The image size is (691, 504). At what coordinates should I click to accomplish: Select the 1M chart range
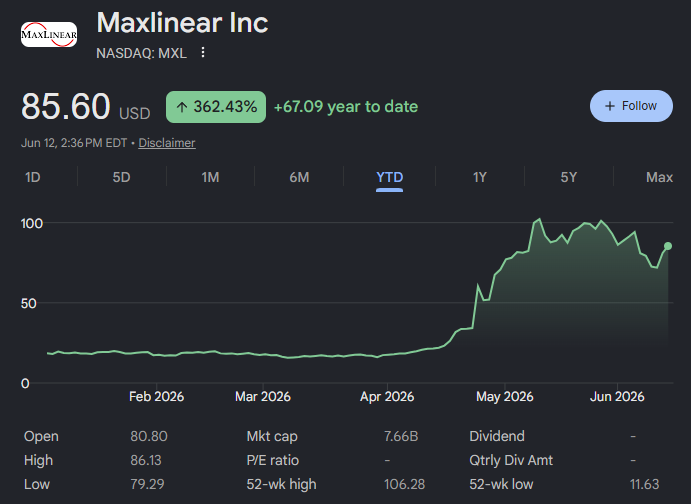(x=210, y=177)
